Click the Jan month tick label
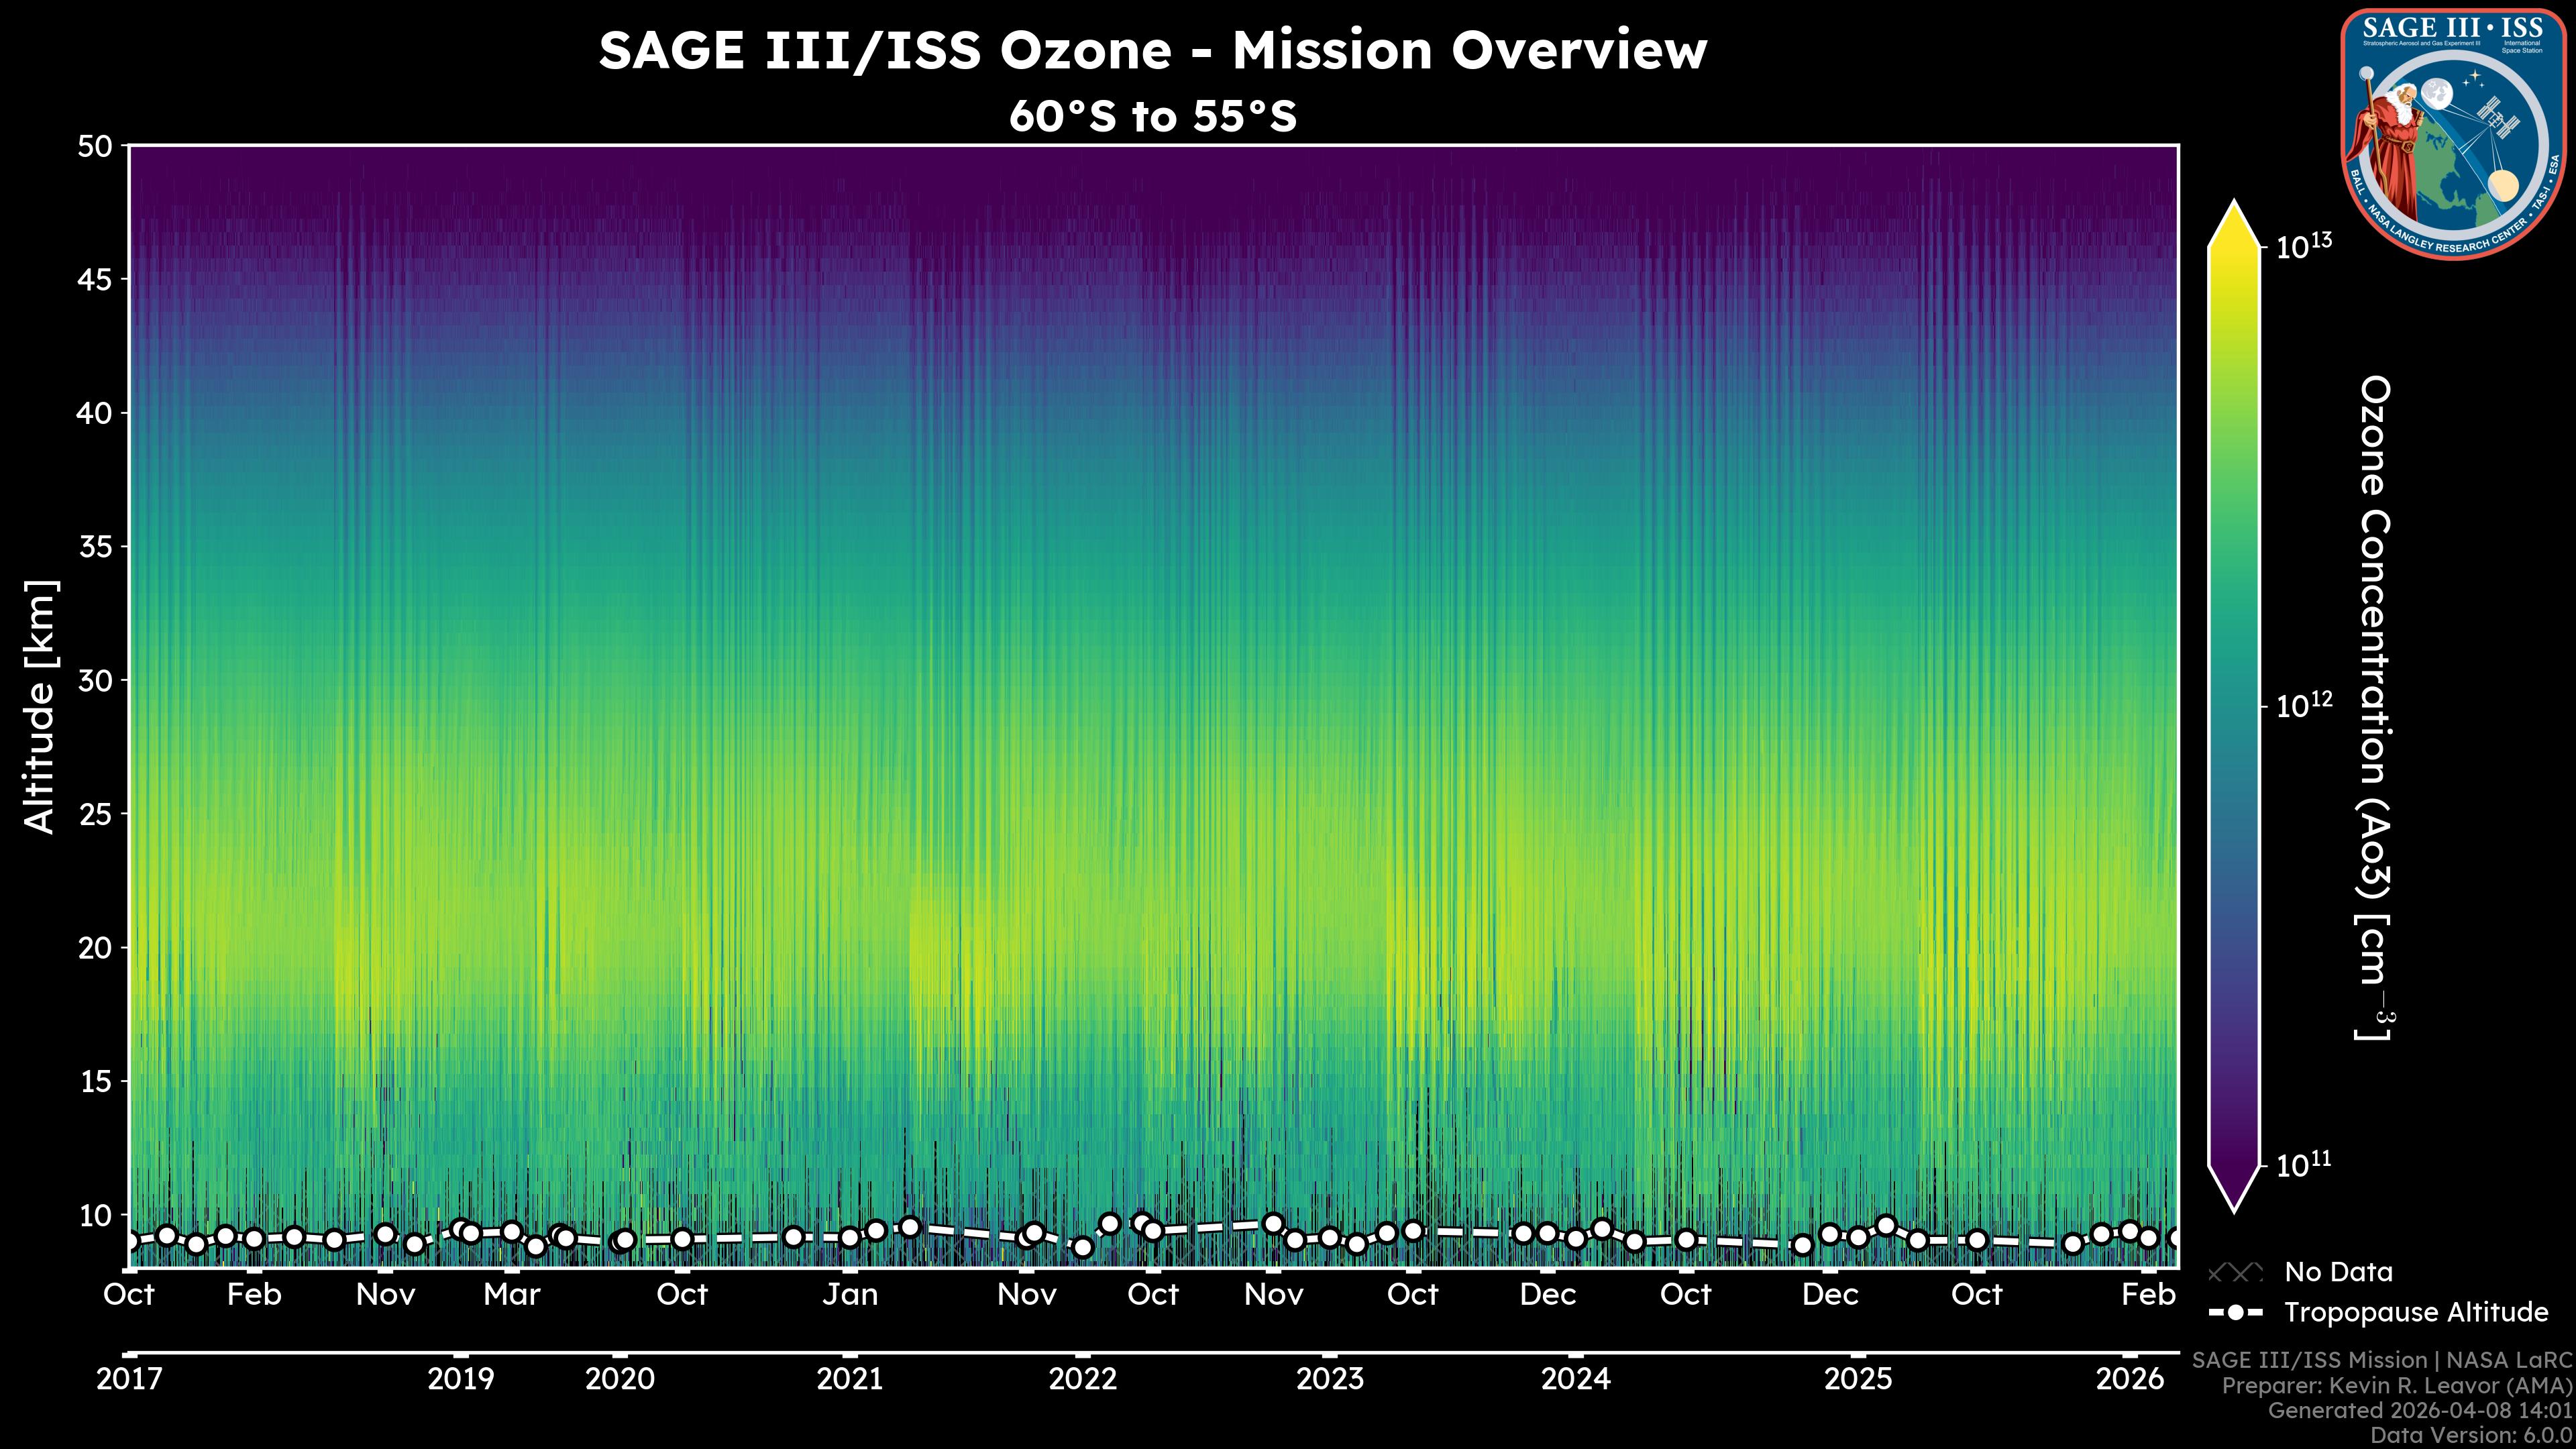This screenshot has height=1449, width=2576. click(850, 1294)
